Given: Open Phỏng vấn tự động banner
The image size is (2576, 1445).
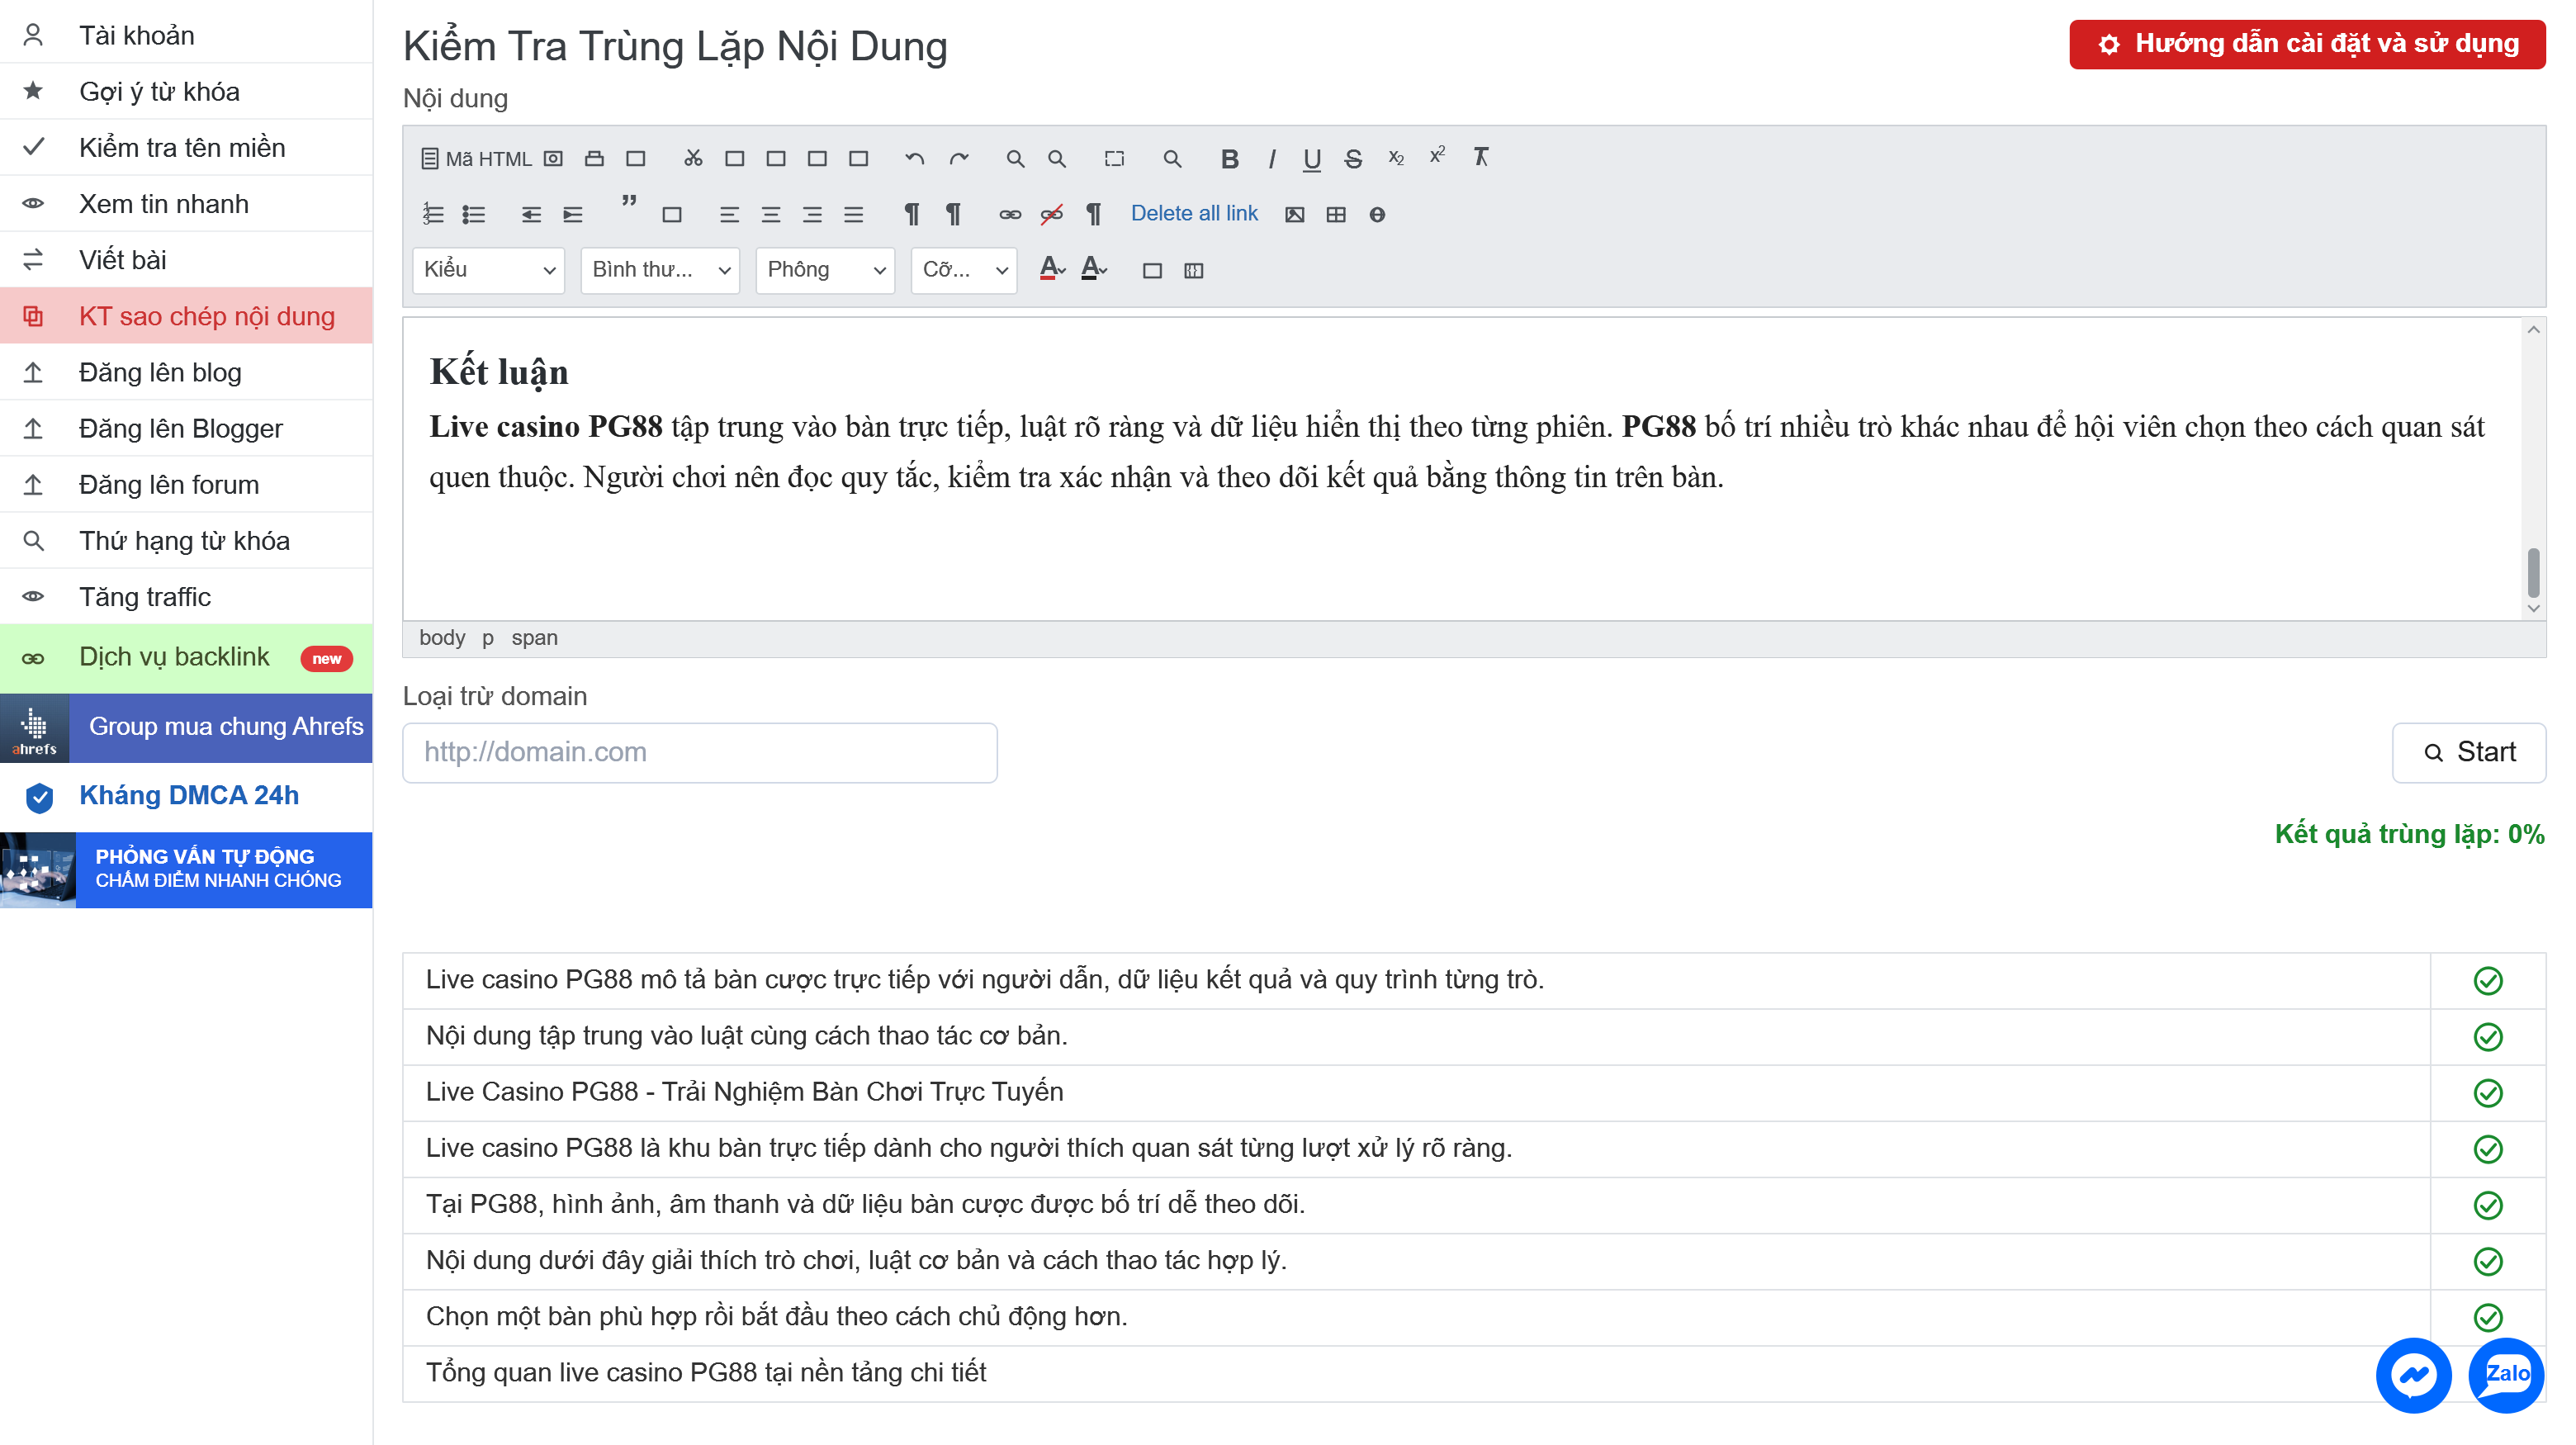Looking at the screenshot, I should 186,869.
